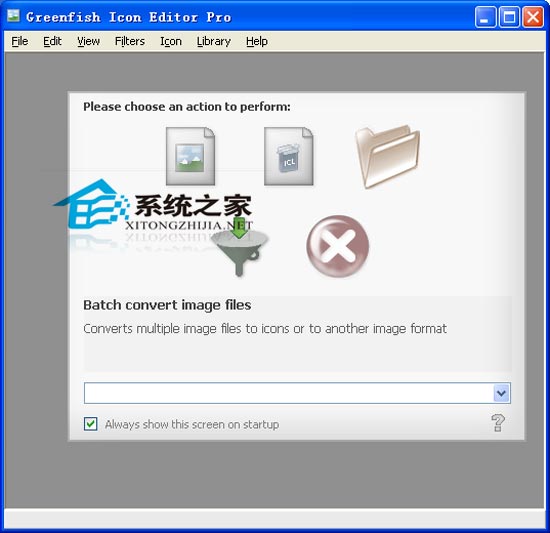Open the Library menu
The width and height of the screenshot is (550, 533).
(x=214, y=41)
